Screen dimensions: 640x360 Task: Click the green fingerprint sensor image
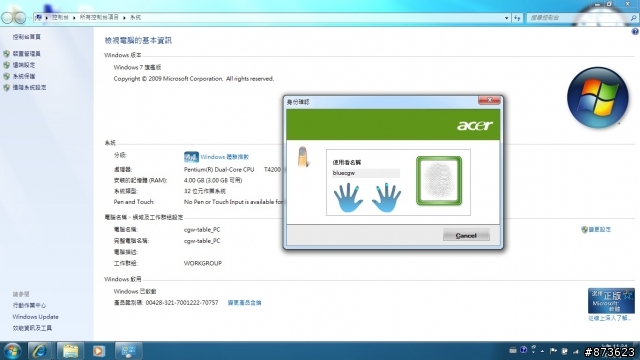tap(439, 180)
